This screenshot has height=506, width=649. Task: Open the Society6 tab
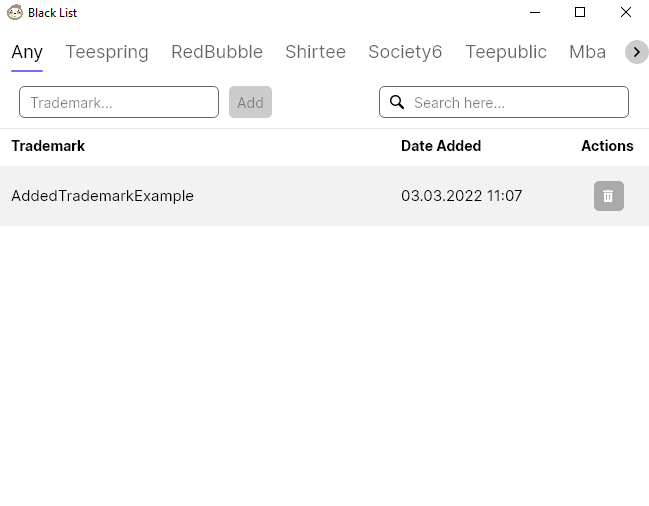click(x=405, y=52)
